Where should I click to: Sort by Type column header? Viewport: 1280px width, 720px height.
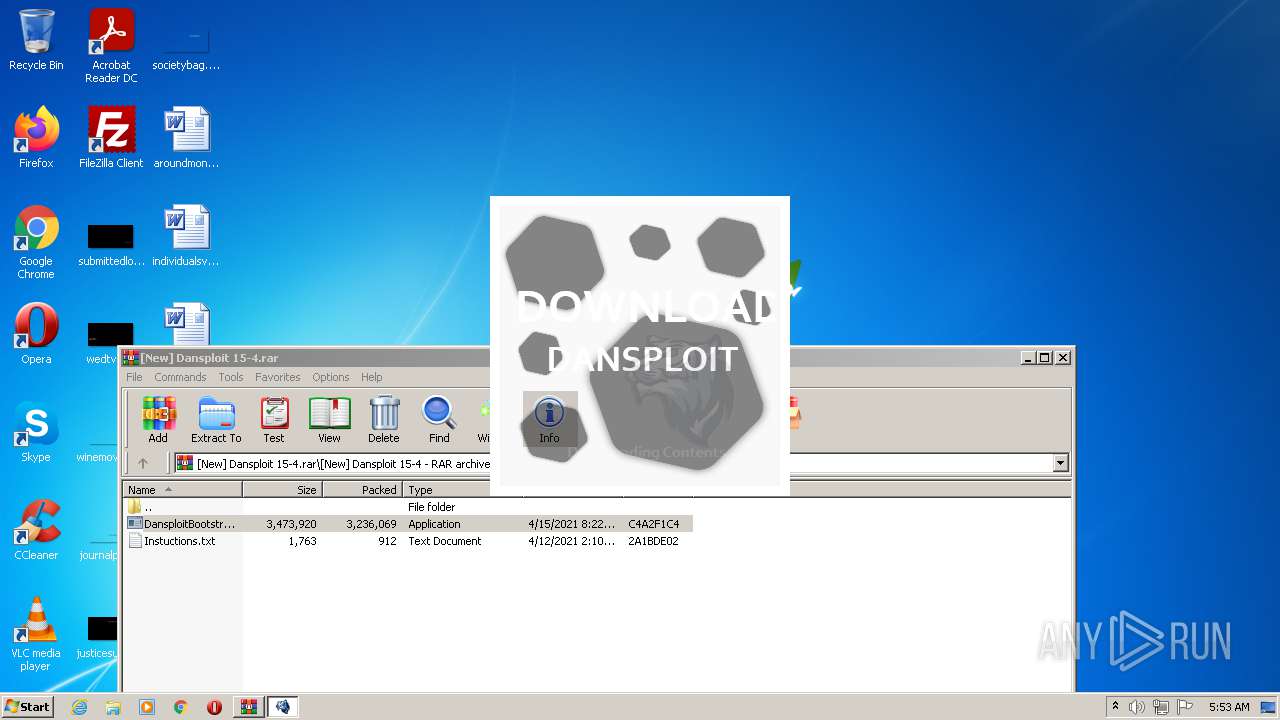[462, 490]
